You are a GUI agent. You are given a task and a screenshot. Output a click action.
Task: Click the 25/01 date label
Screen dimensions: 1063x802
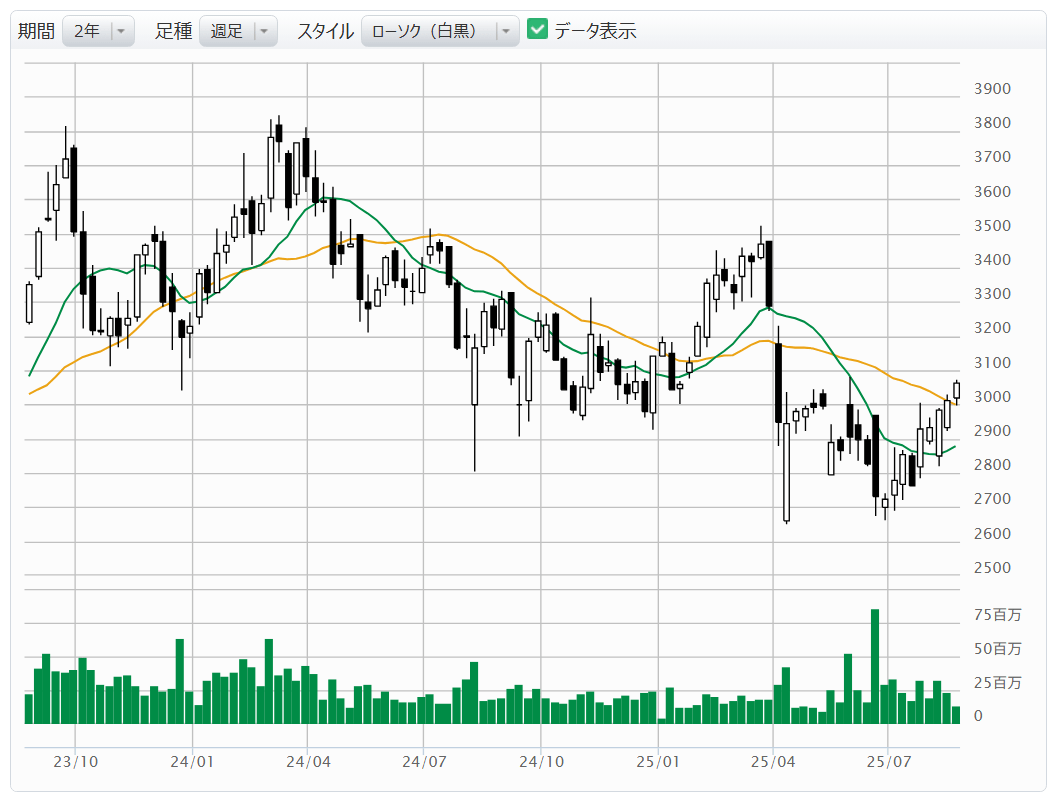pyautogui.click(x=658, y=761)
